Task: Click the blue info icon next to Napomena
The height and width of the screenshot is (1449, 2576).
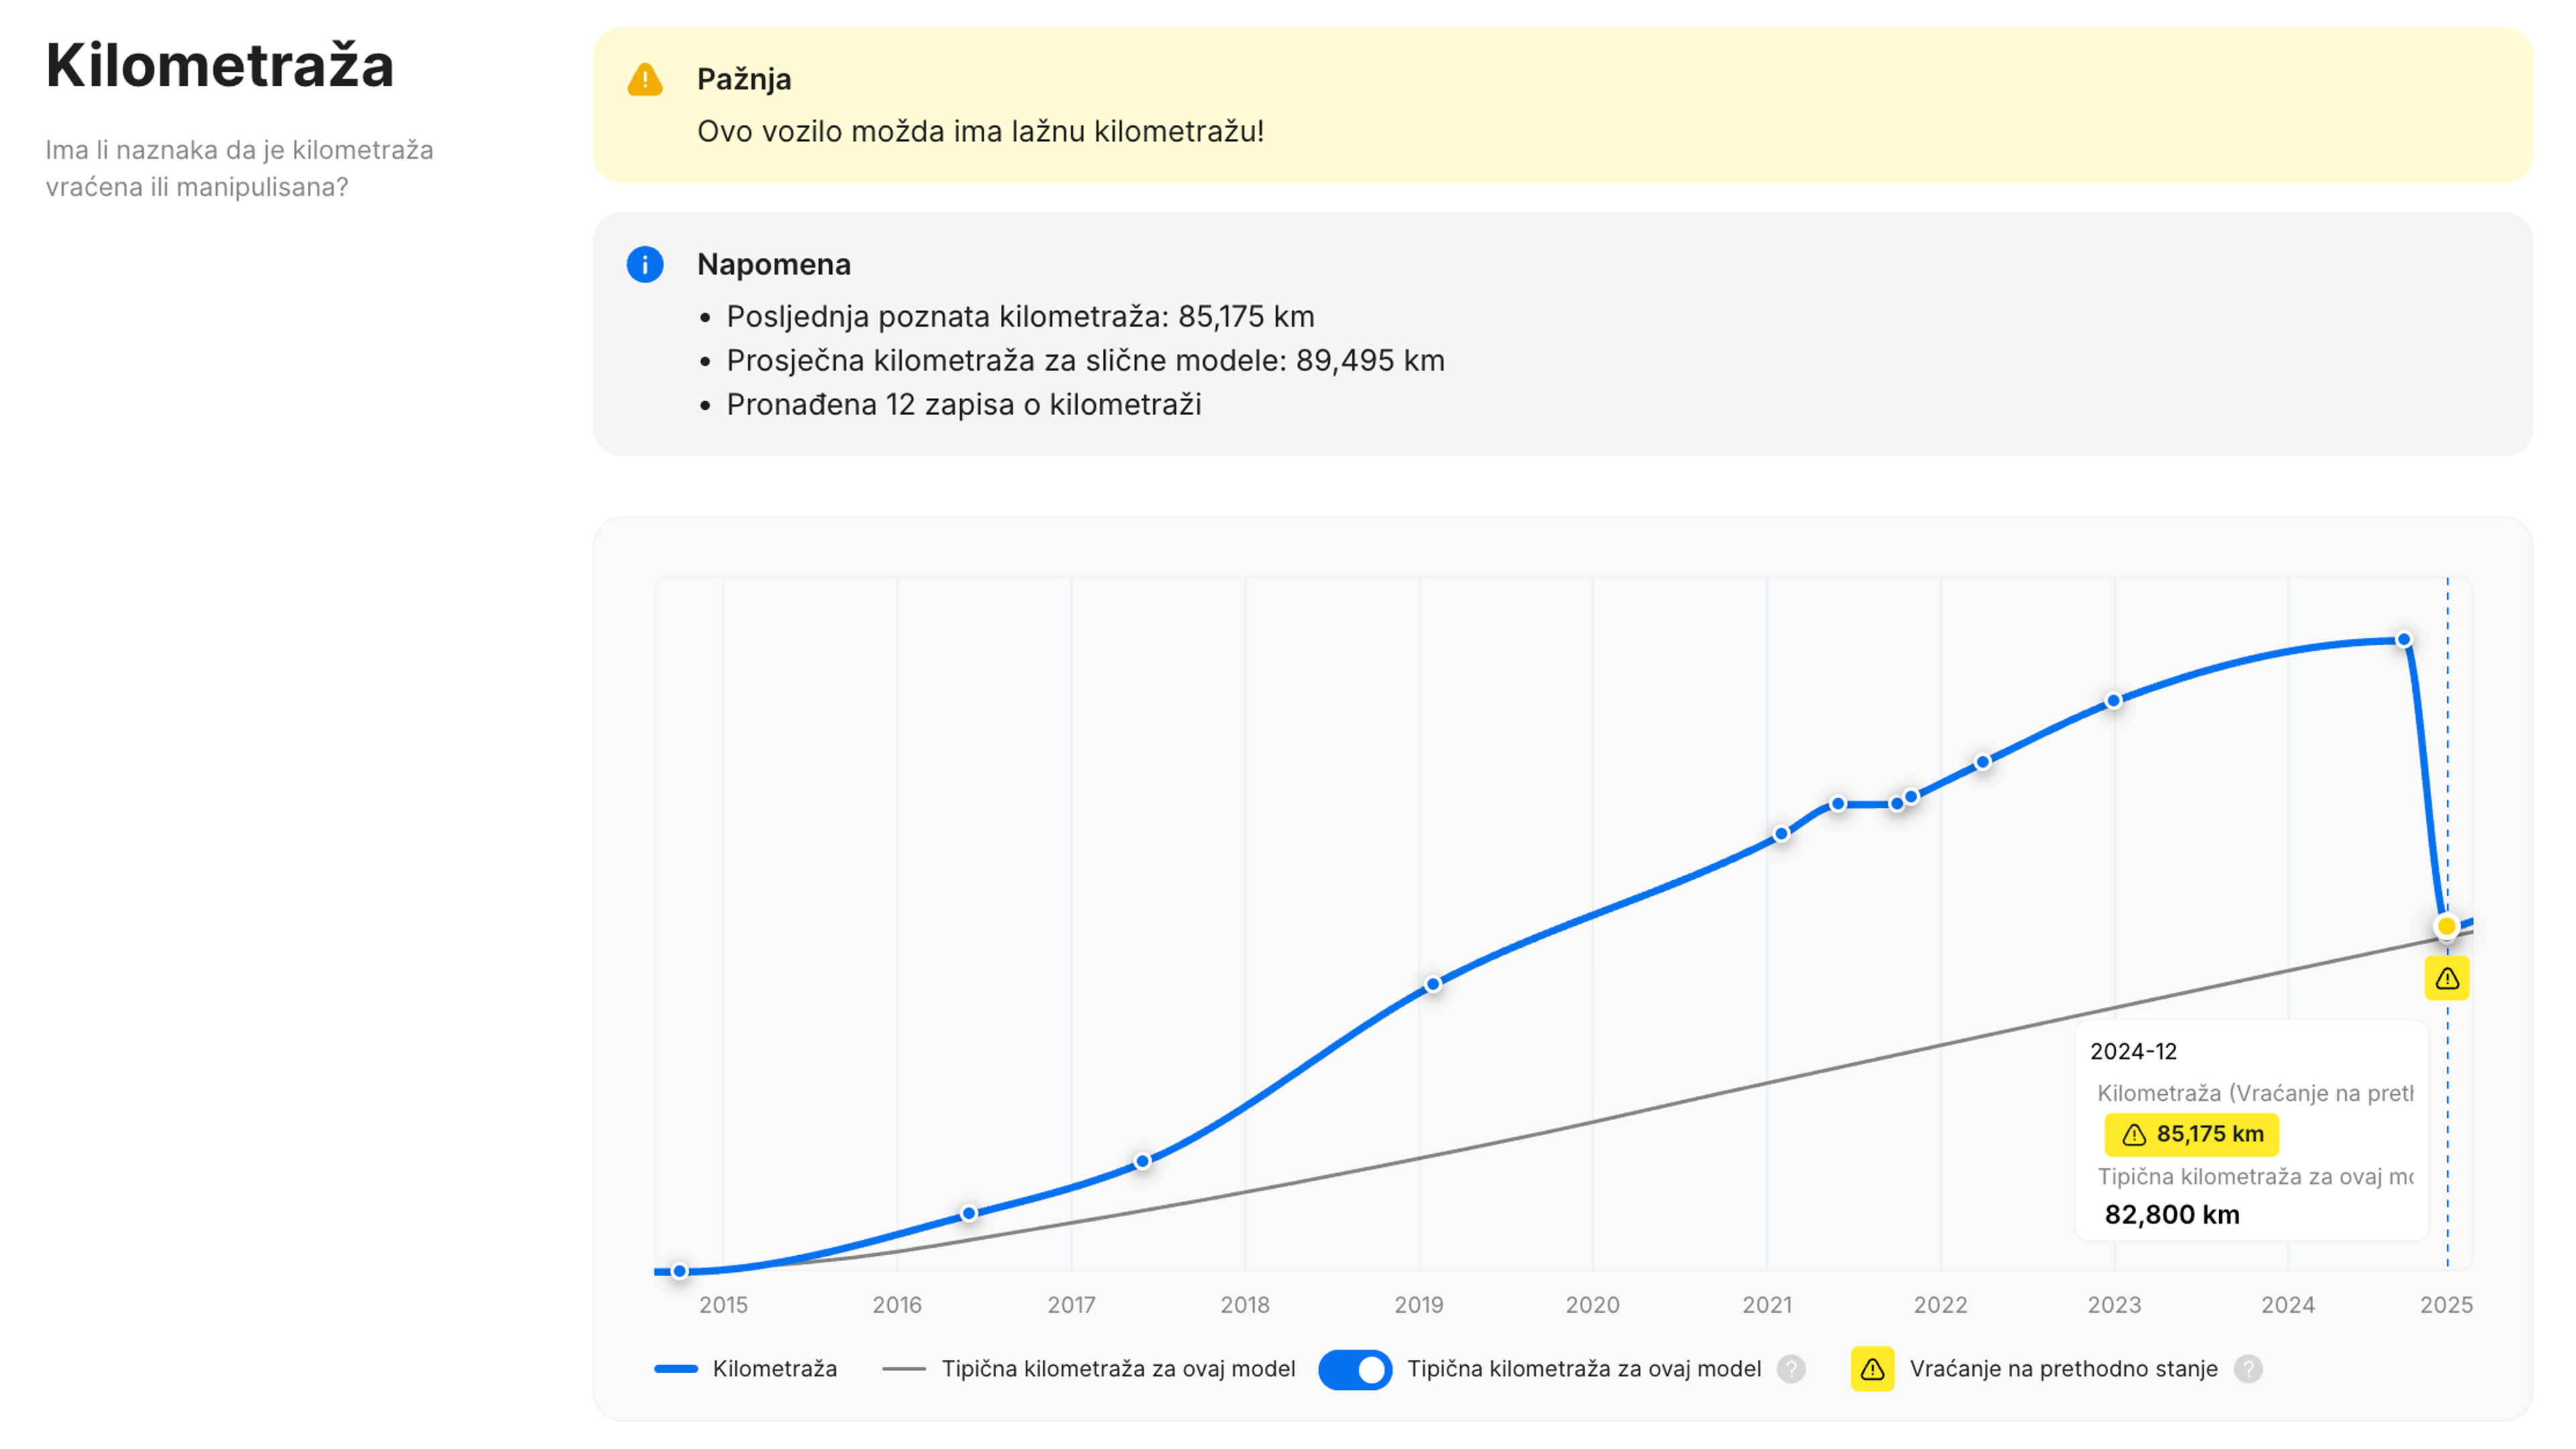Action: [x=646, y=264]
